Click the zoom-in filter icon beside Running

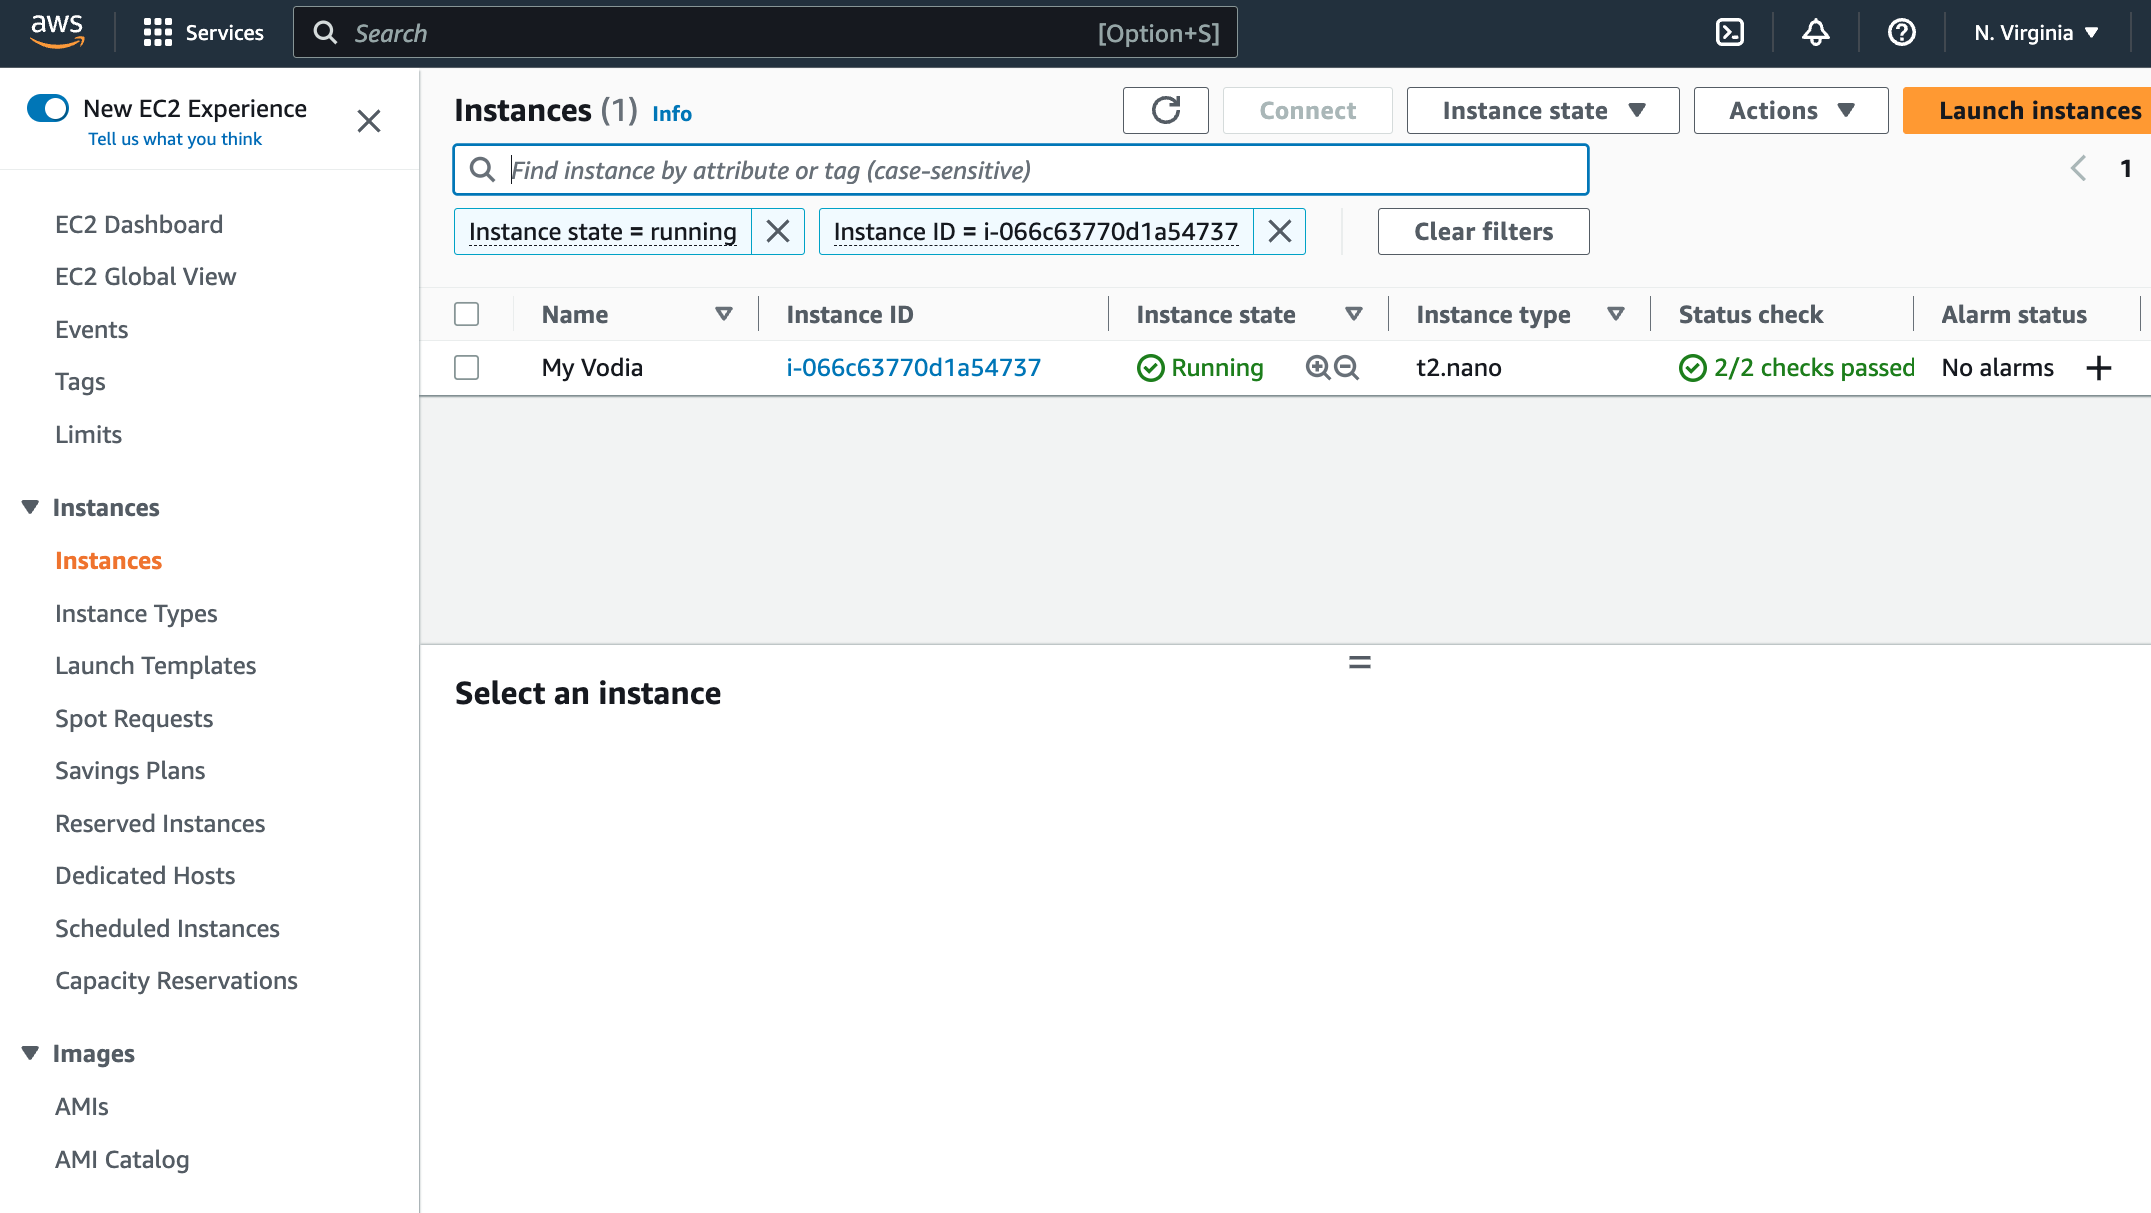coord(1318,368)
